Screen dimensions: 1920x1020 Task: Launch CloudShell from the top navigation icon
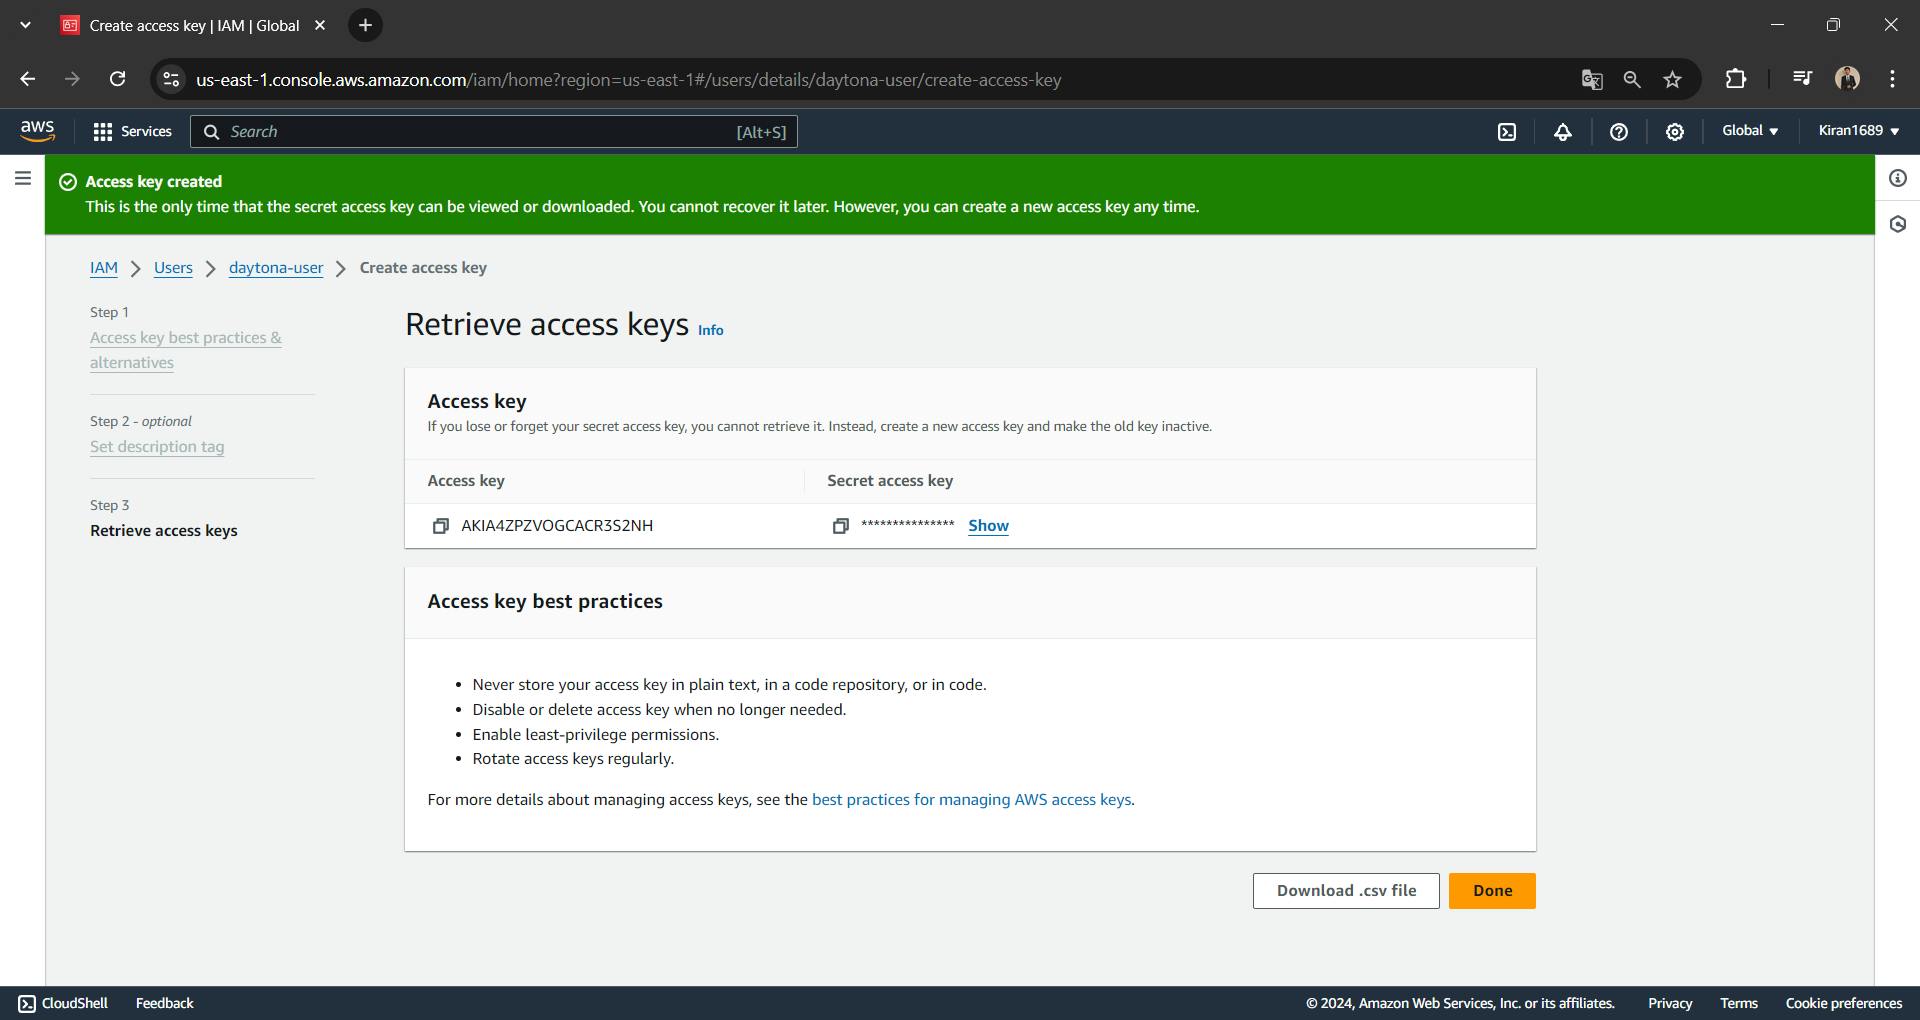click(1507, 132)
